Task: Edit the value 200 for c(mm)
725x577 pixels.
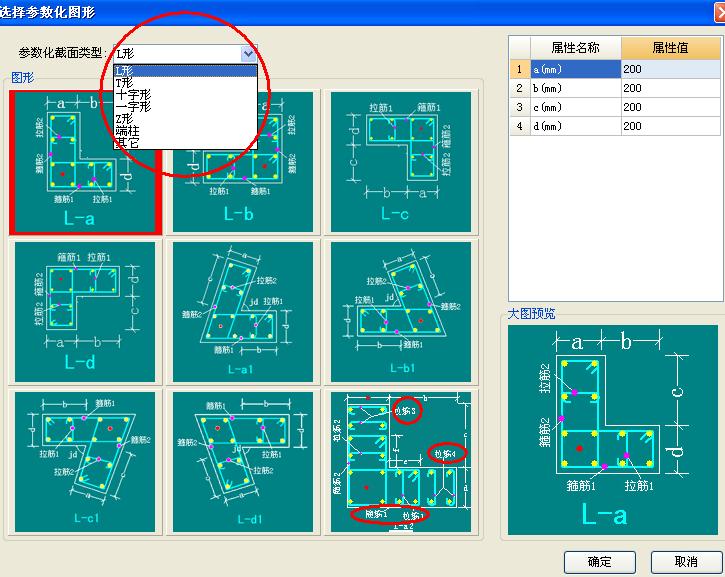Action: (670, 107)
